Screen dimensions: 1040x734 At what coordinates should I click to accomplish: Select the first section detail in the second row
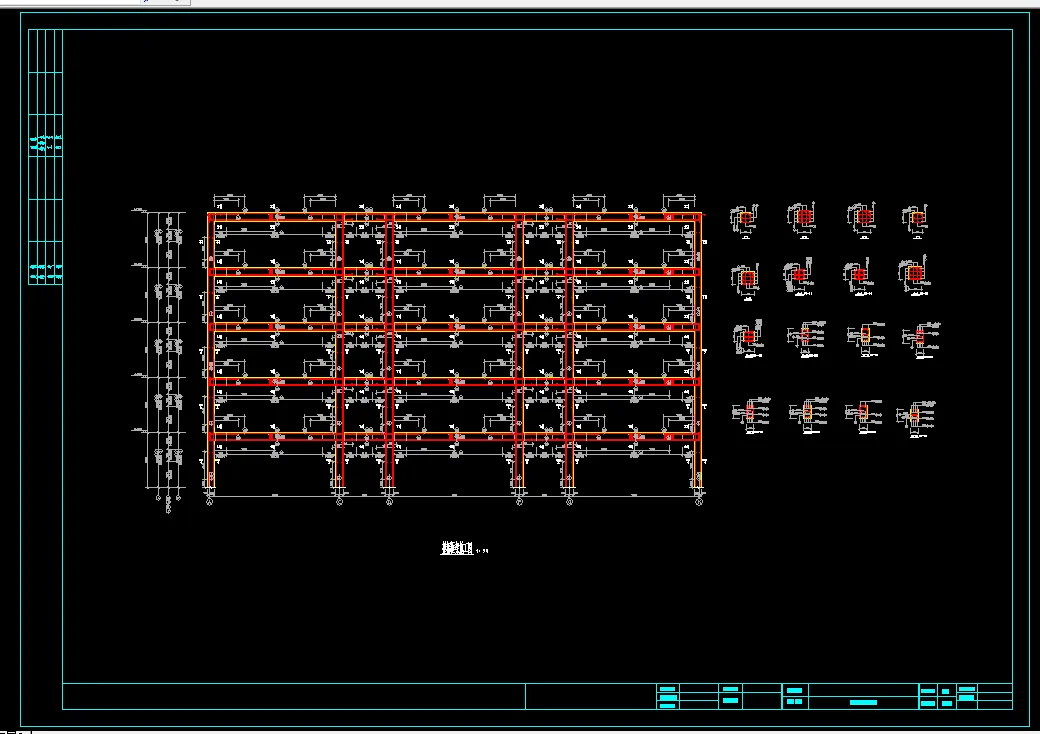pos(746,280)
